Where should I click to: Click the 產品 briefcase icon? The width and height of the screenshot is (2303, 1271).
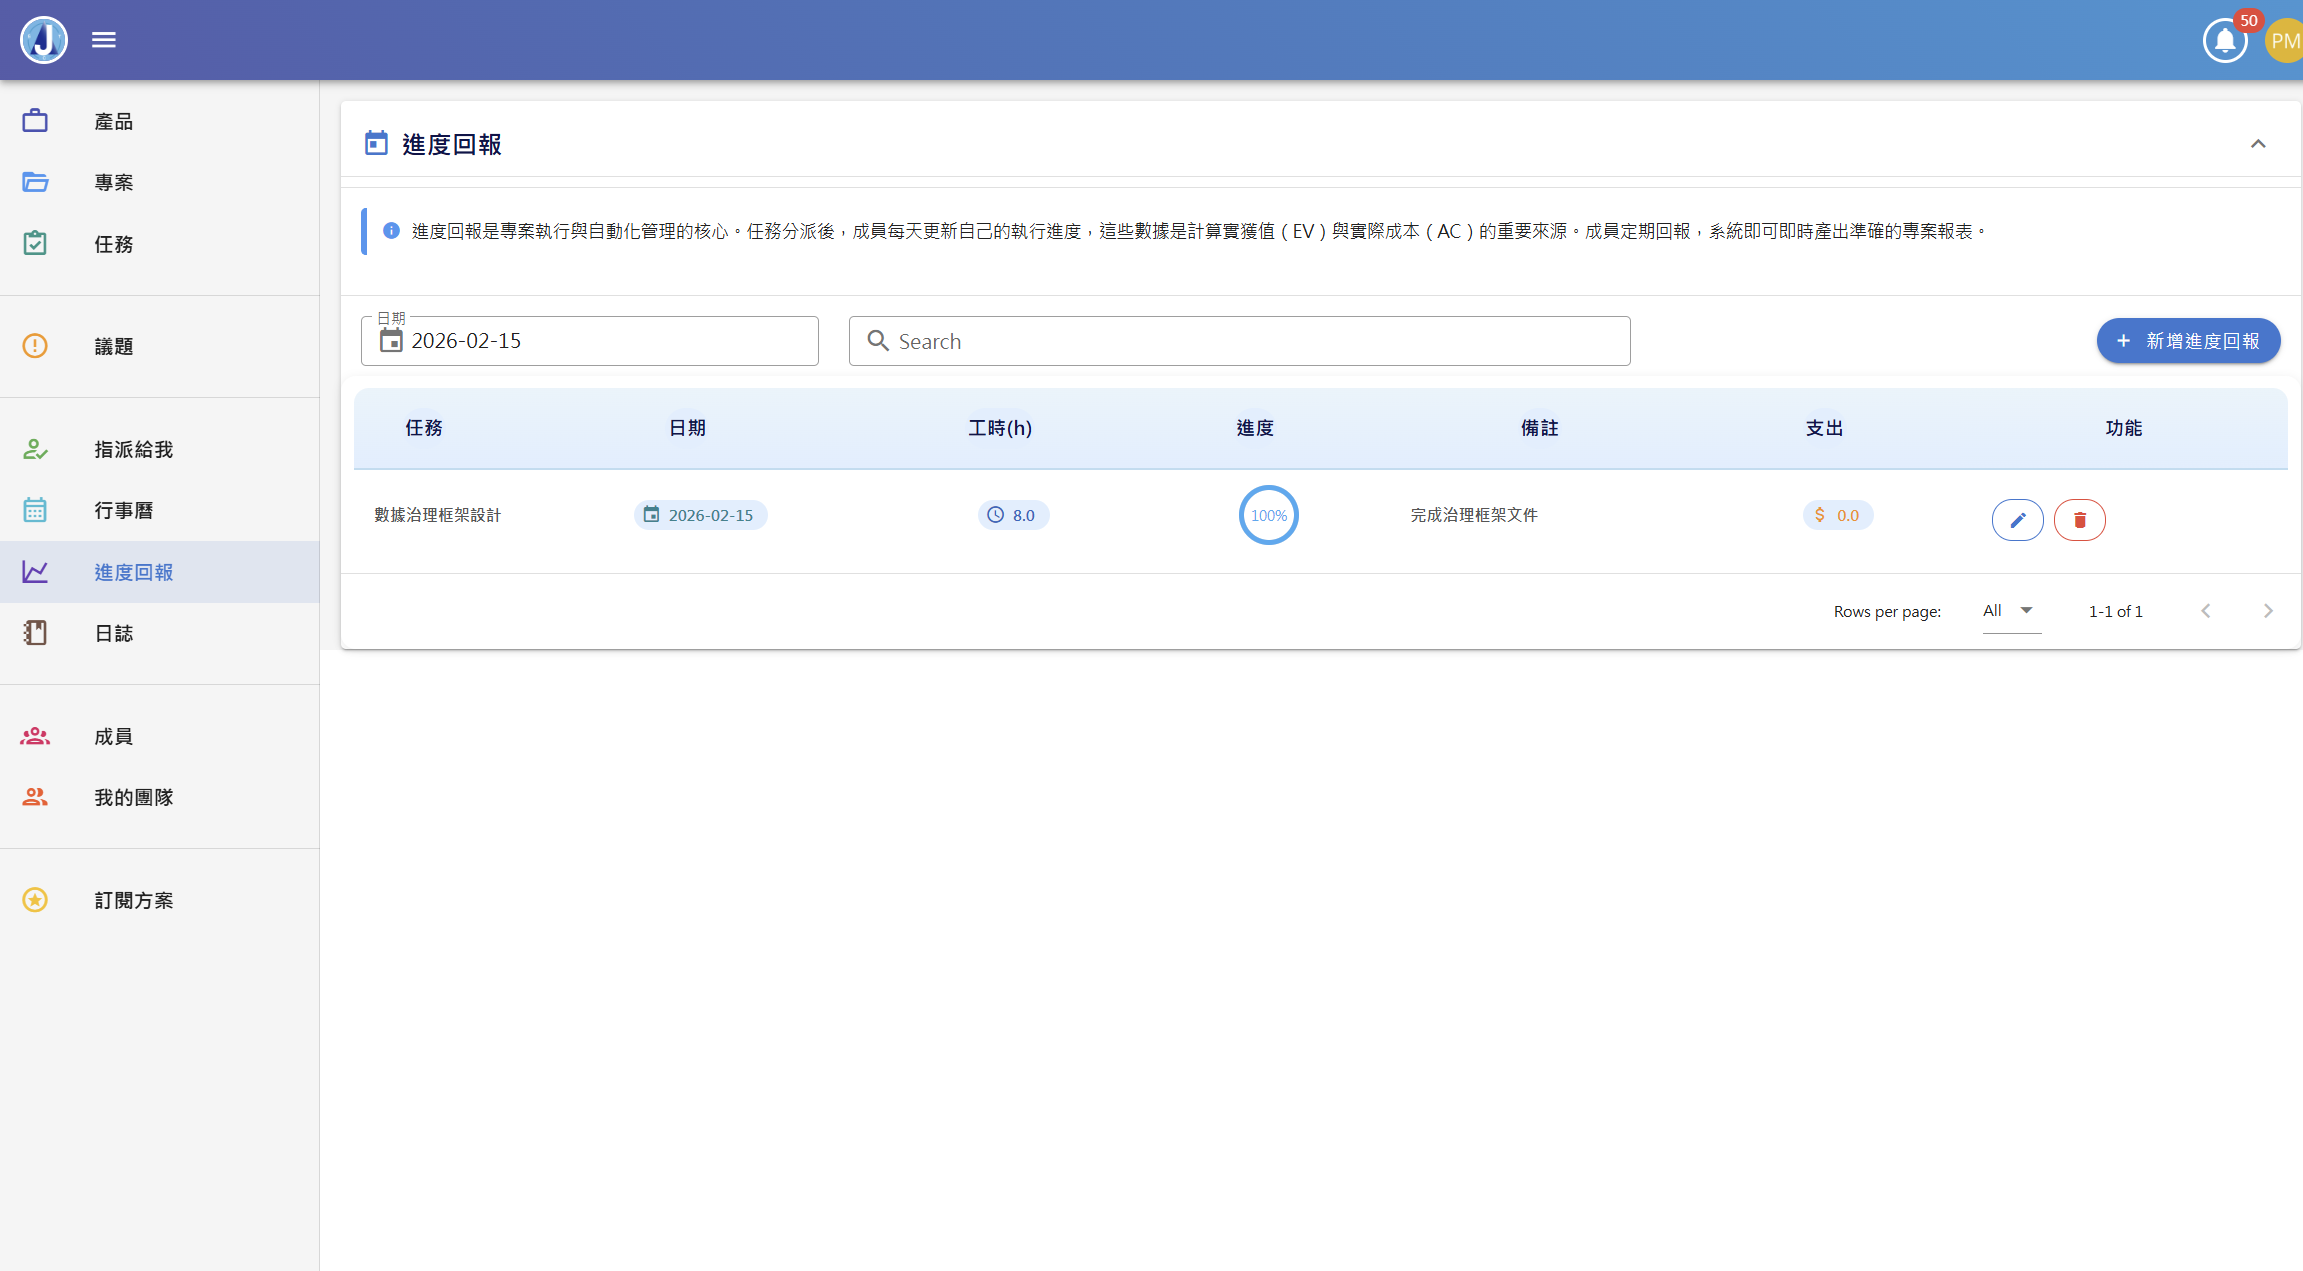click(35, 121)
